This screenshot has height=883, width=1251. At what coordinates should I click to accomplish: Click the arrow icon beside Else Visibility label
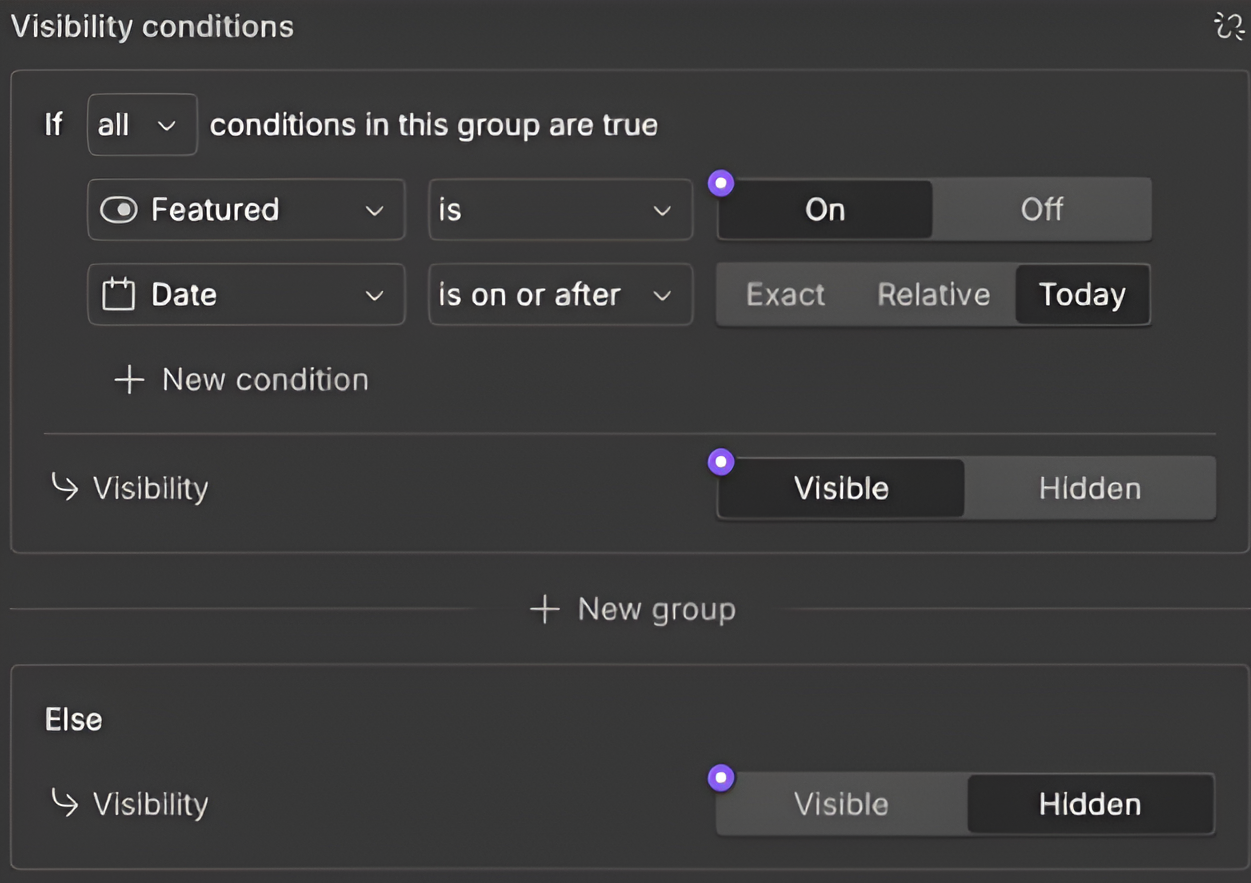click(x=65, y=802)
